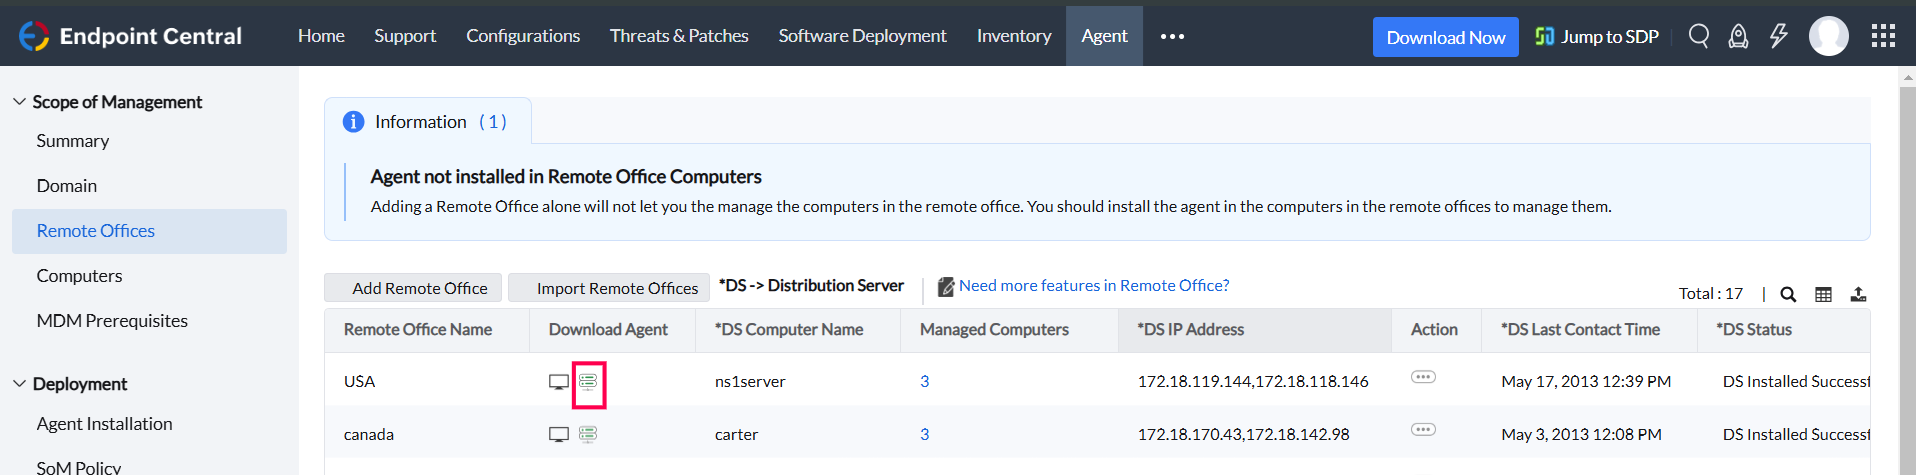Go to the Inventory menu
The height and width of the screenshot is (475, 1916).
pyautogui.click(x=1014, y=36)
